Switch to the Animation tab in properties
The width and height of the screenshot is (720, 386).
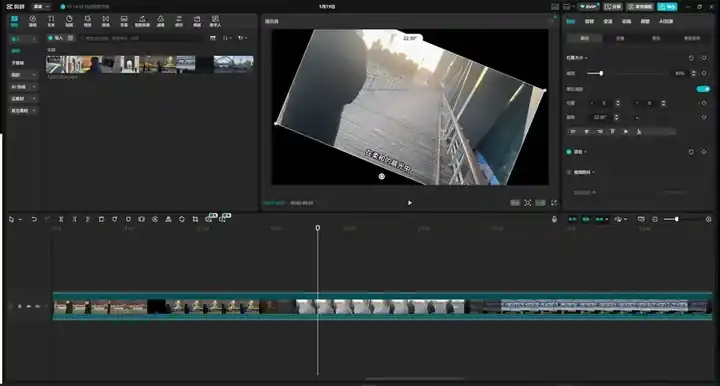pos(626,21)
